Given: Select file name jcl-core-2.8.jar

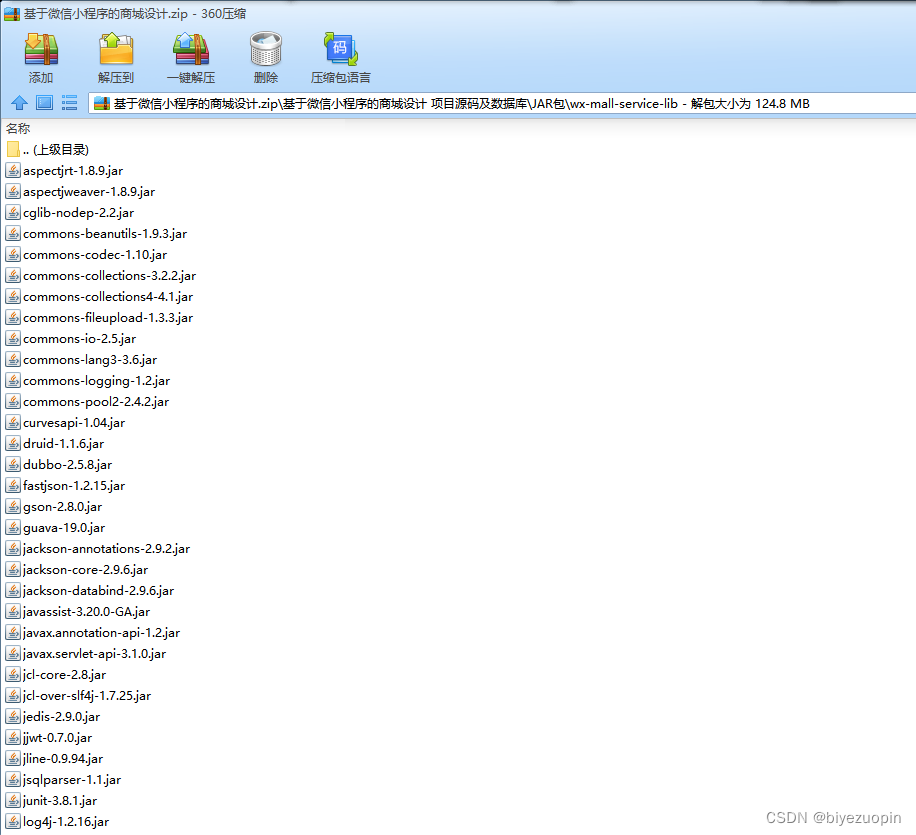Looking at the screenshot, I should (65, 675).
